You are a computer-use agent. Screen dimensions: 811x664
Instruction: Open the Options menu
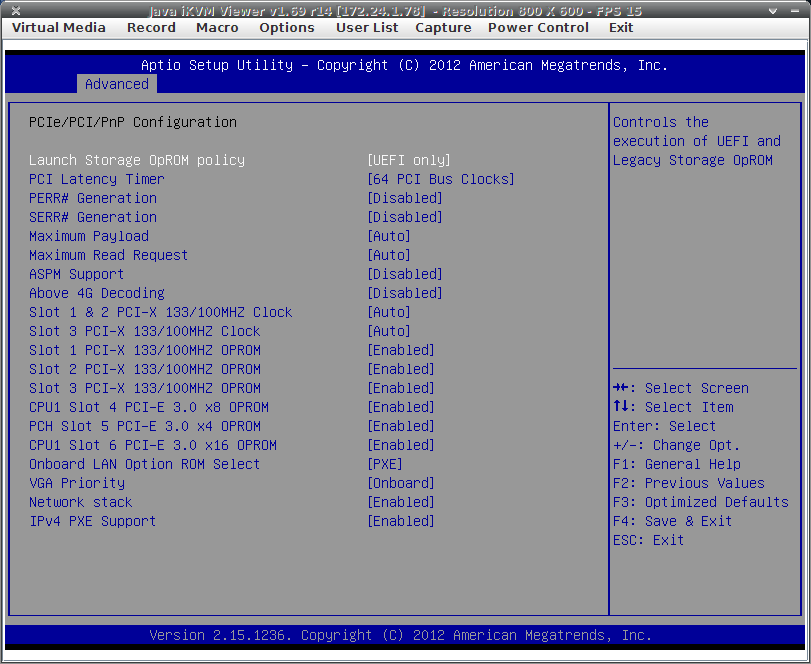tap(287, 27)
